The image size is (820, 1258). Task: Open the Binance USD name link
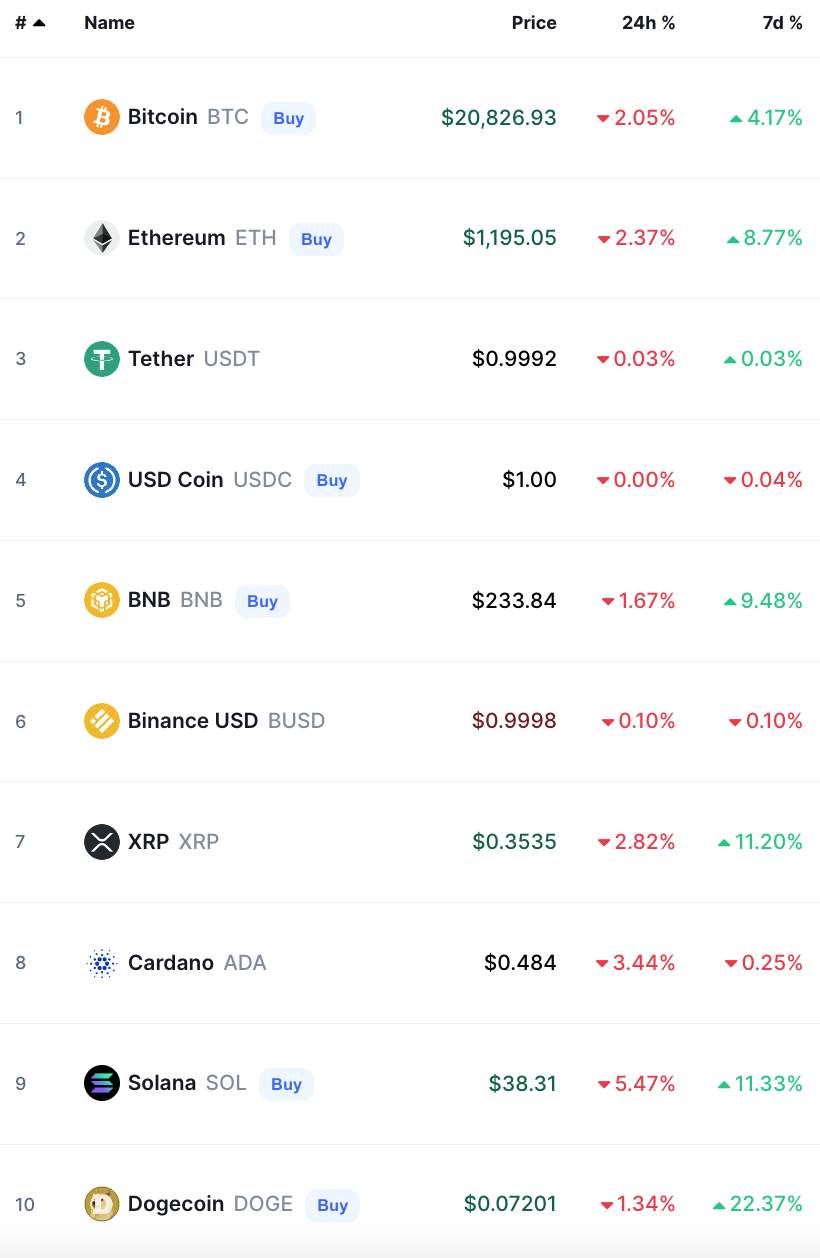click(x=193, y=721)
